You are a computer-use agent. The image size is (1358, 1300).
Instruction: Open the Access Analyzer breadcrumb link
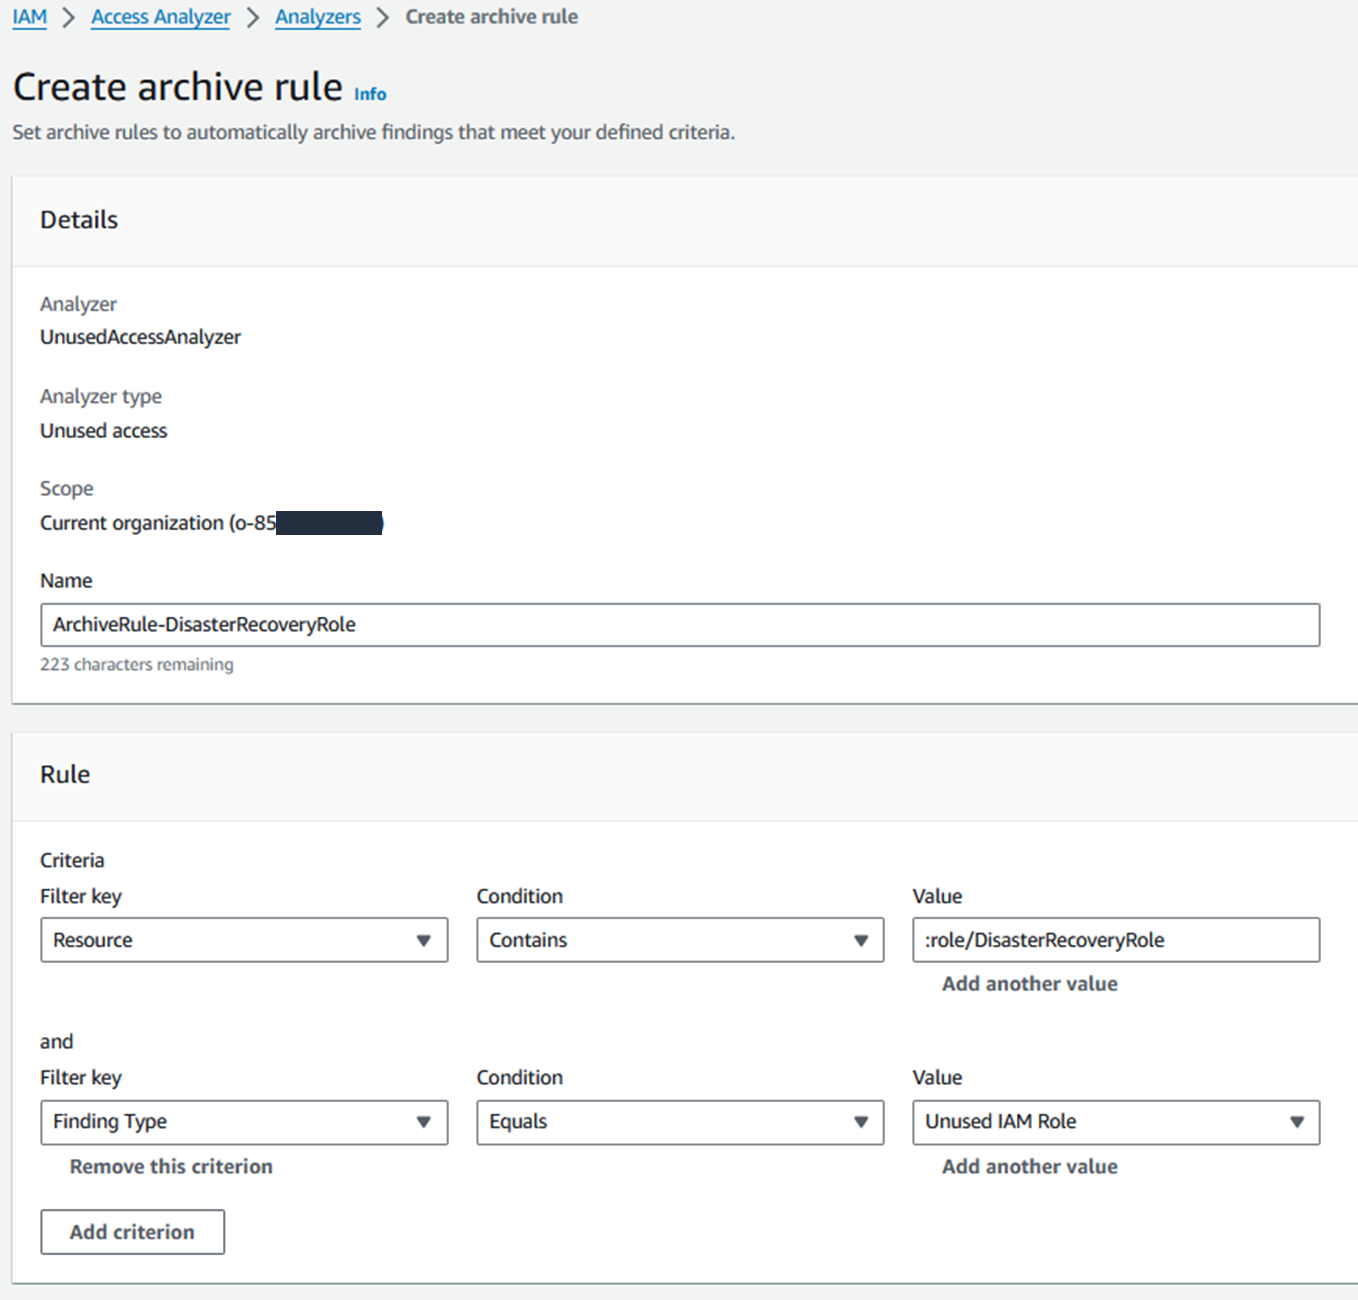(160, 16)
